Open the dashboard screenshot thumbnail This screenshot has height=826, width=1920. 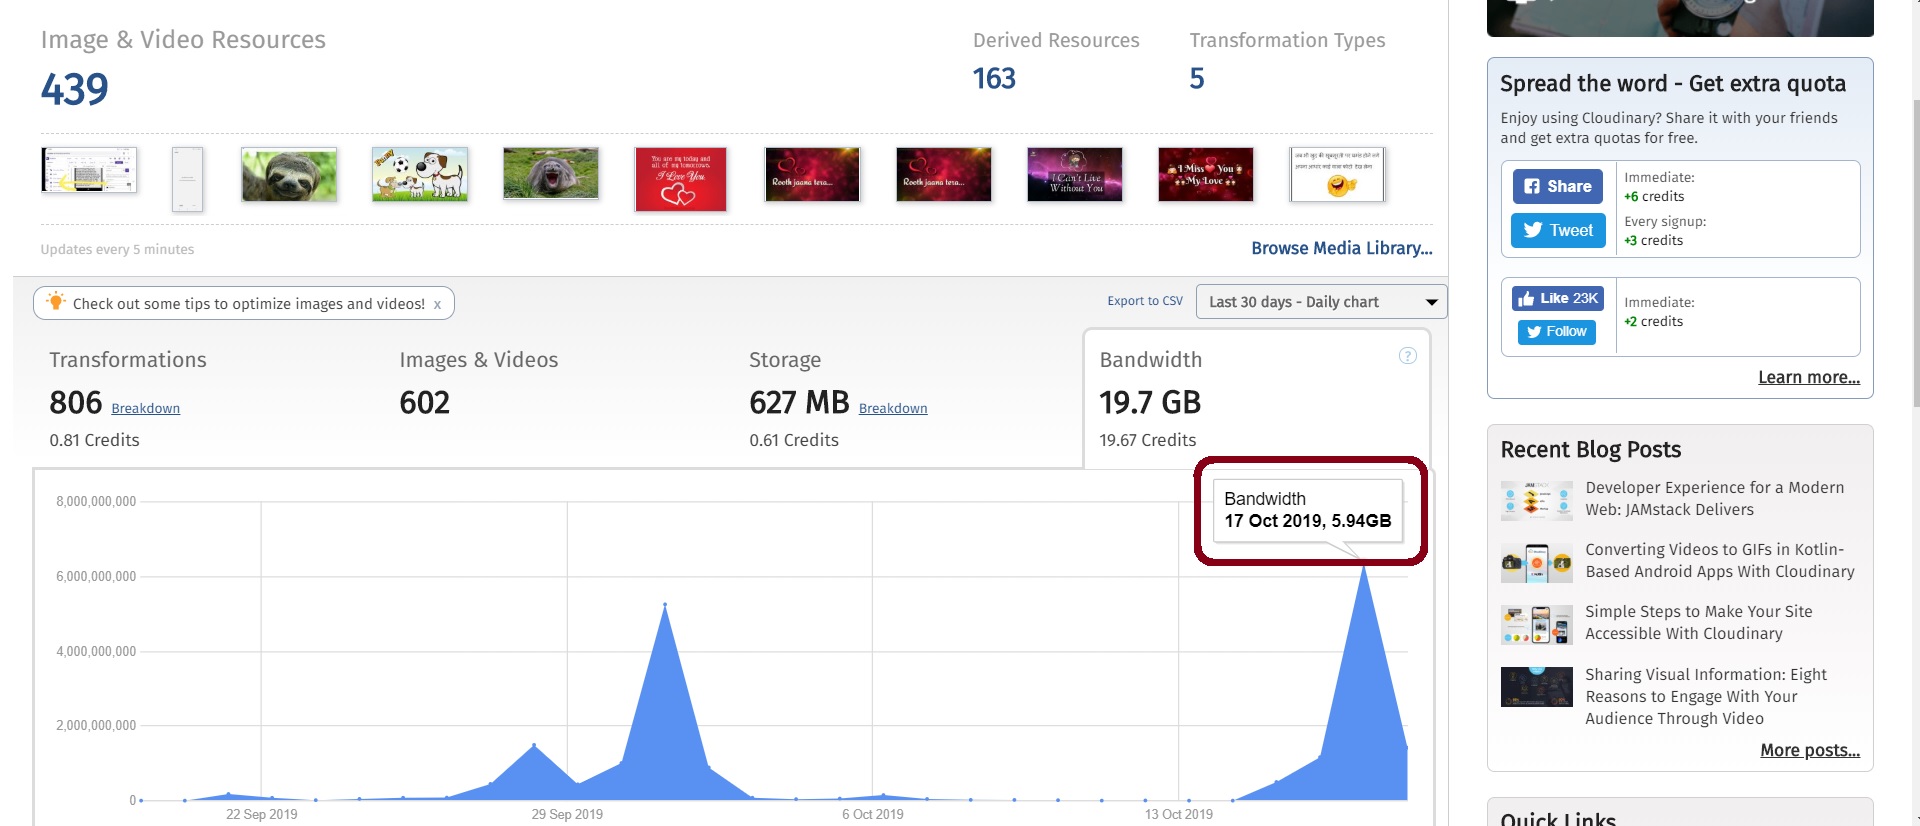pos(89,170)
